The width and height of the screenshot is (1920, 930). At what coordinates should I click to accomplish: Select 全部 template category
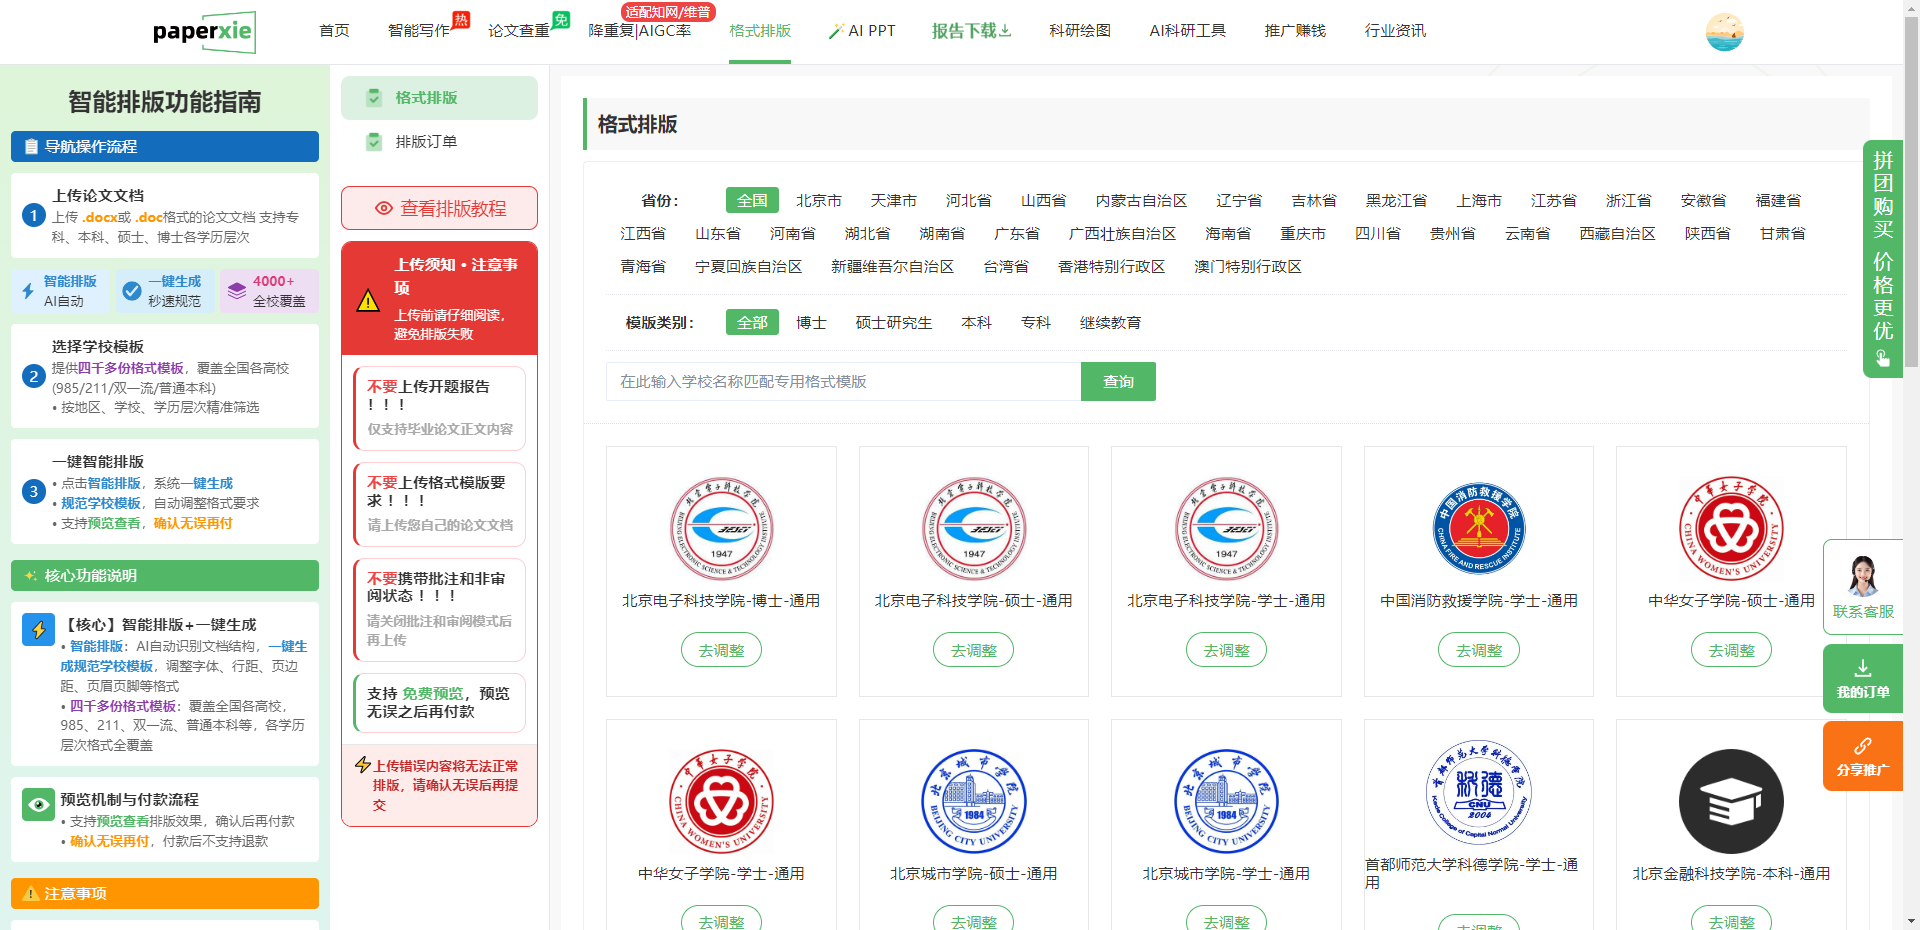click(752, 323)
